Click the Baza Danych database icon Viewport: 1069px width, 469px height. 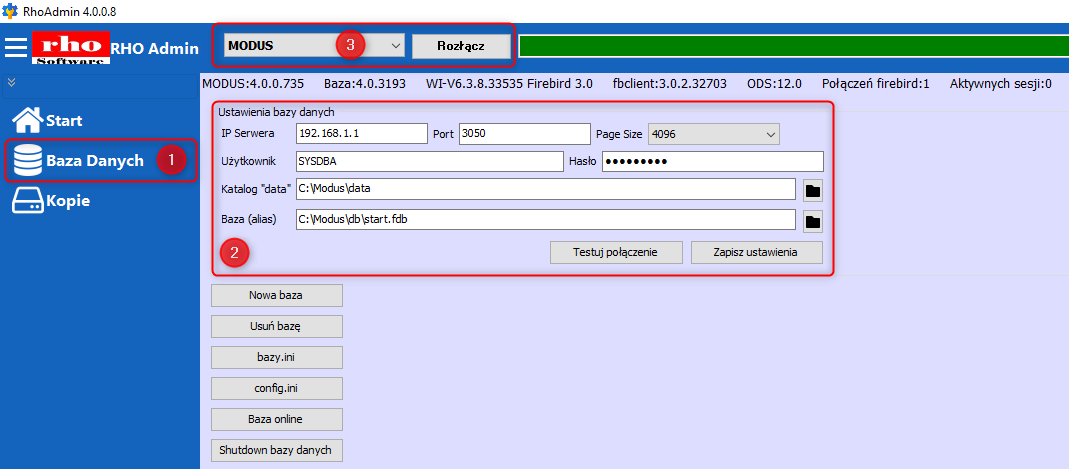27,161
